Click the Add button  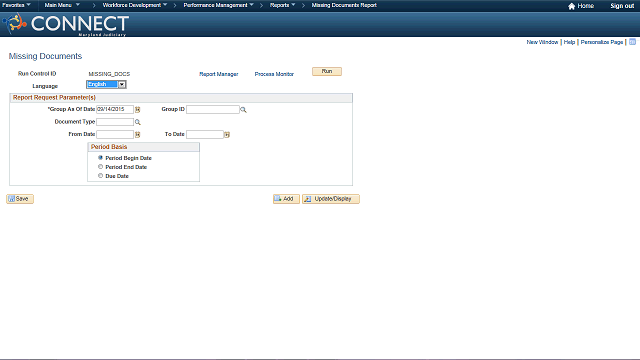click(x=286, y=199)
